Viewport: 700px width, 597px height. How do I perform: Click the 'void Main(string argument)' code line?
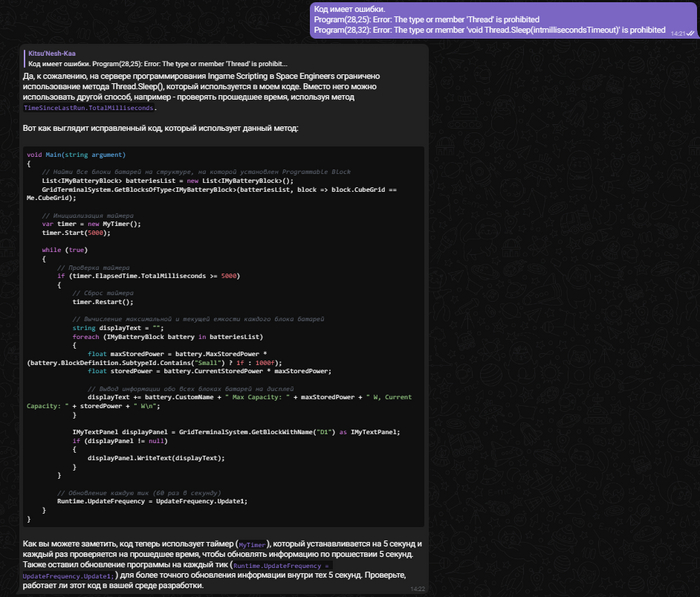76,155
